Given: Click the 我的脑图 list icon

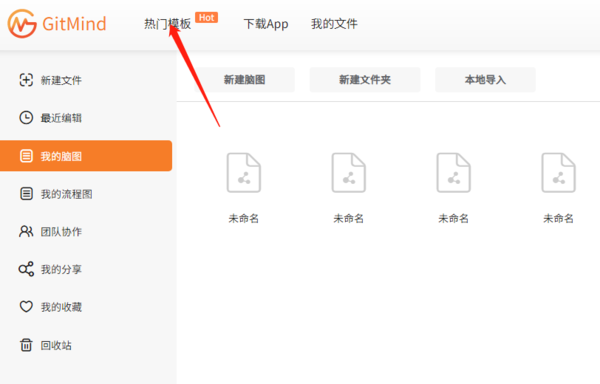Looking at the screenshot, I should coord(26,156).
